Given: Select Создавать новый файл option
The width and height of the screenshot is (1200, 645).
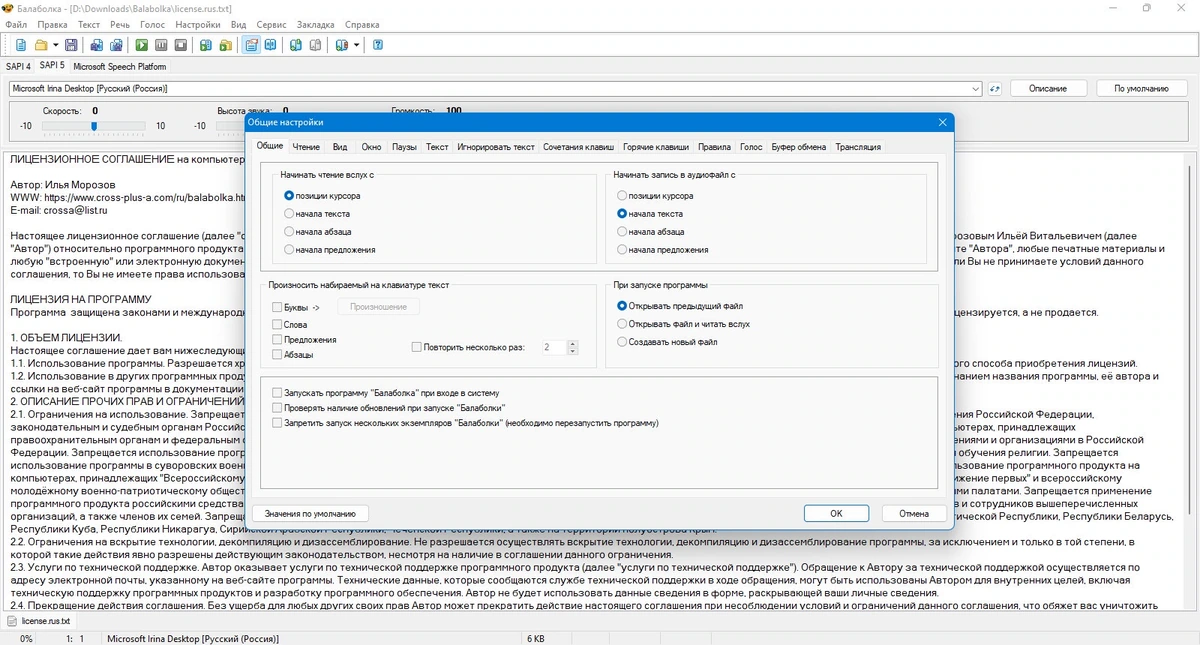Looking at the screenshot, I should pos(623,342).
